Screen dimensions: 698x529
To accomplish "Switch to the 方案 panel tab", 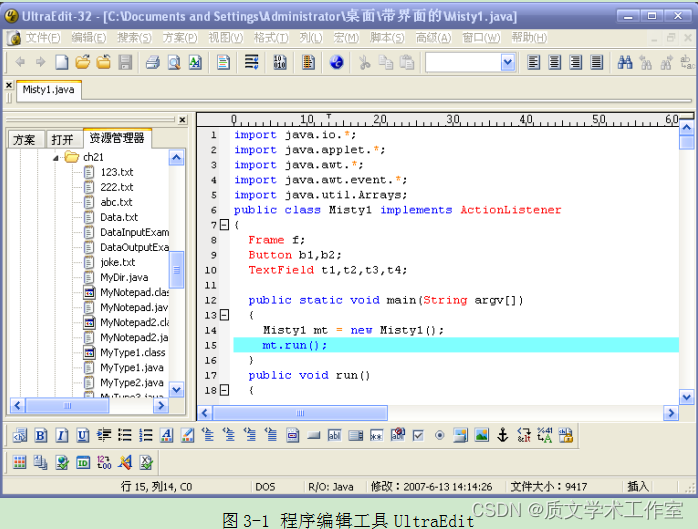I will pyautogui.click(x=24, y=139).
